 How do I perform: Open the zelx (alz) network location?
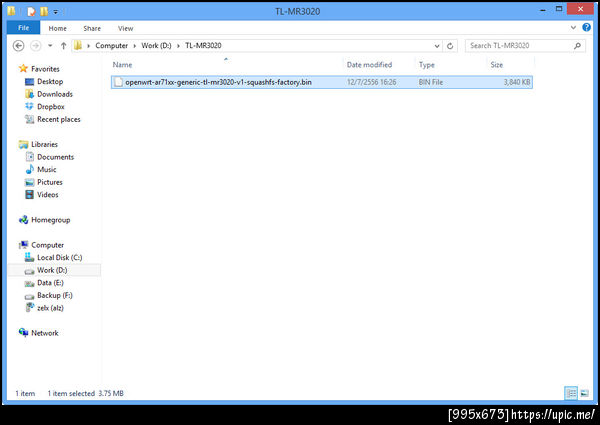coord(50,308)
